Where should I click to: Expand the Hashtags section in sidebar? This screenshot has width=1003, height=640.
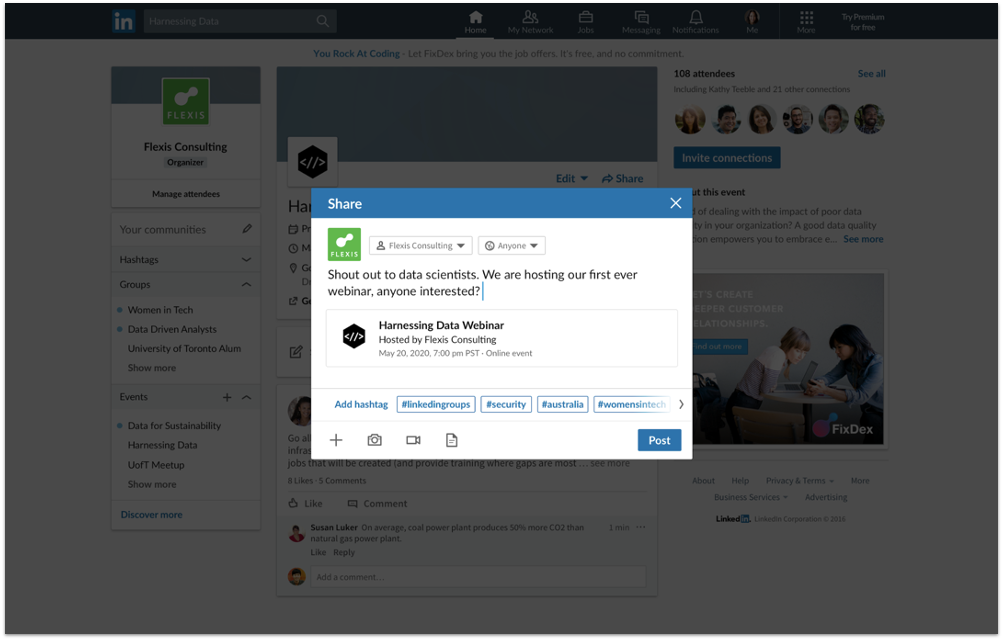247,259
